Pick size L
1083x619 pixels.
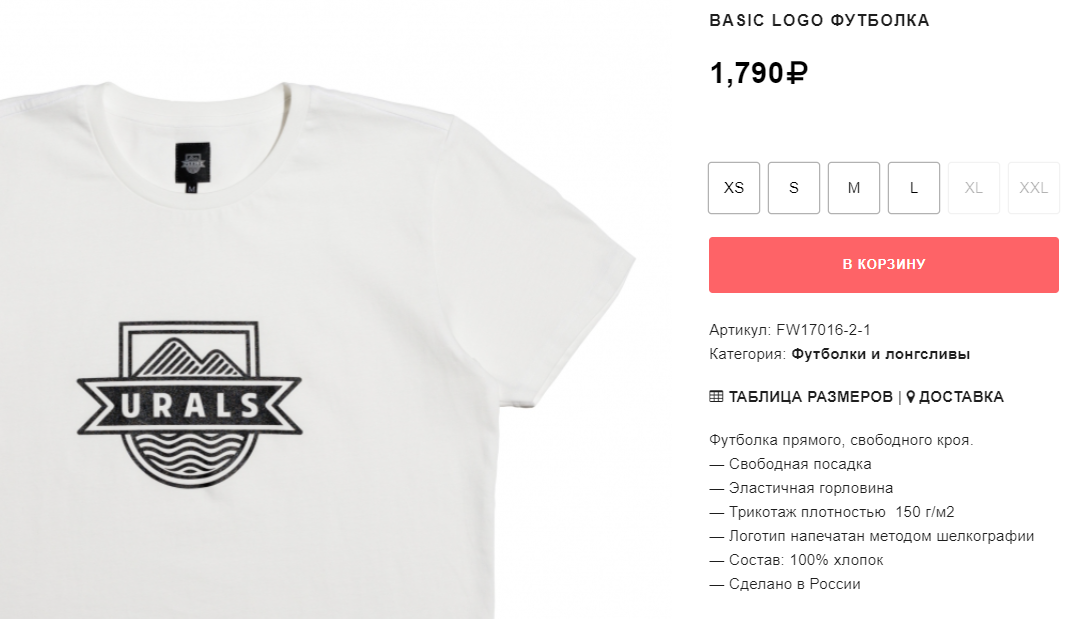(x=914, y=188)
